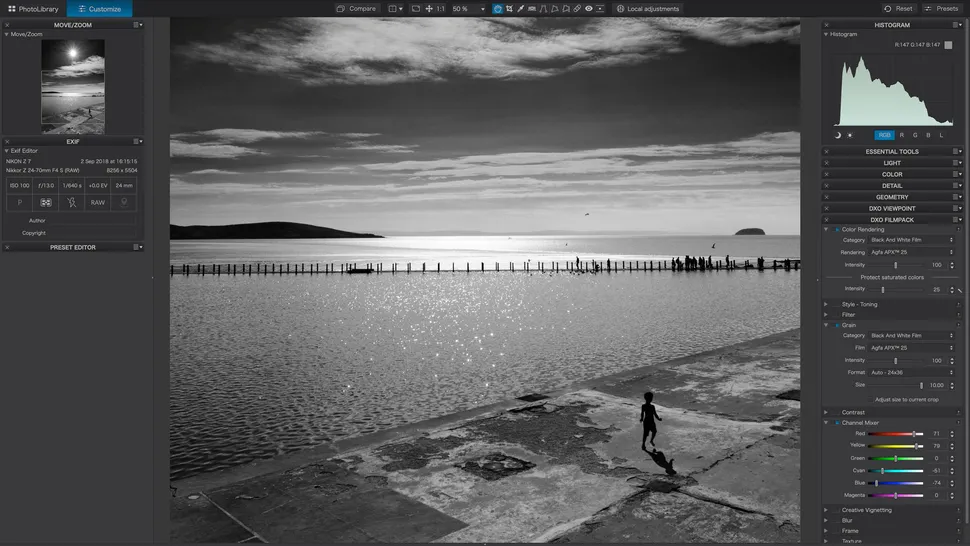Screen dimensions: 970x546
Task: Click the 1:1 zoom icon
Action: pos(441,9)
